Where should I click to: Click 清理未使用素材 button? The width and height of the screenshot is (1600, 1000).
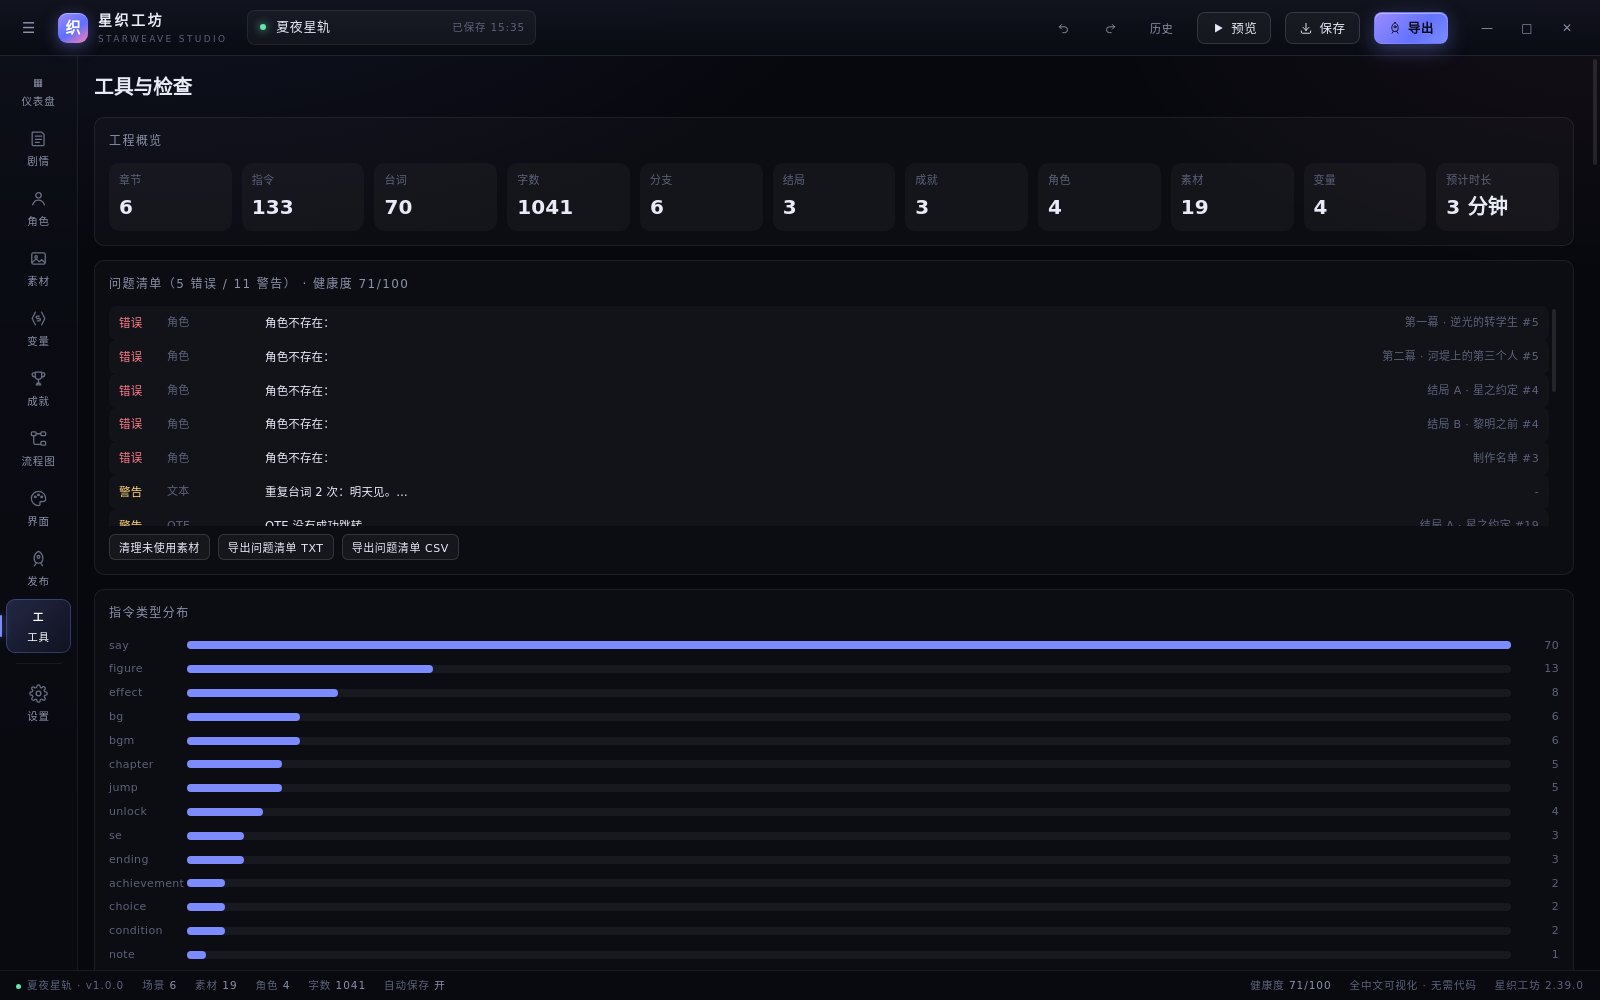point(159,547)
